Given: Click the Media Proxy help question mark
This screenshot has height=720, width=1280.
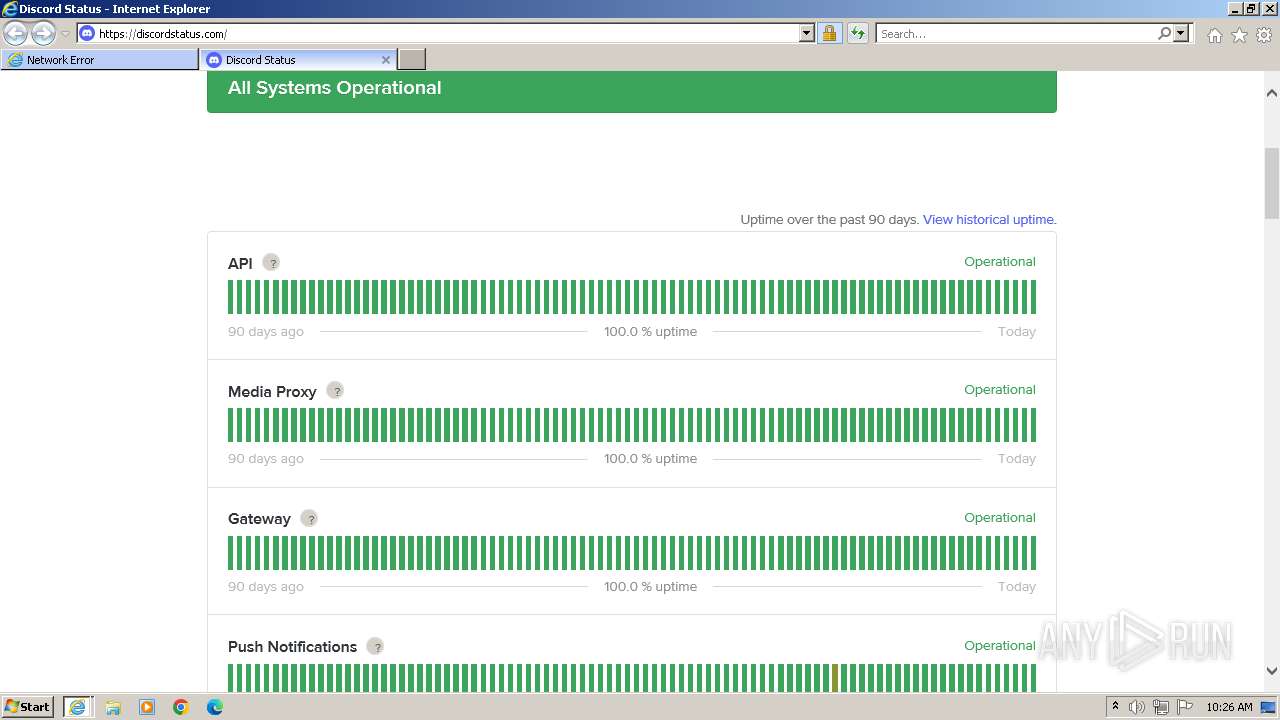Looking at the screenshot, I should click(335, 391).
